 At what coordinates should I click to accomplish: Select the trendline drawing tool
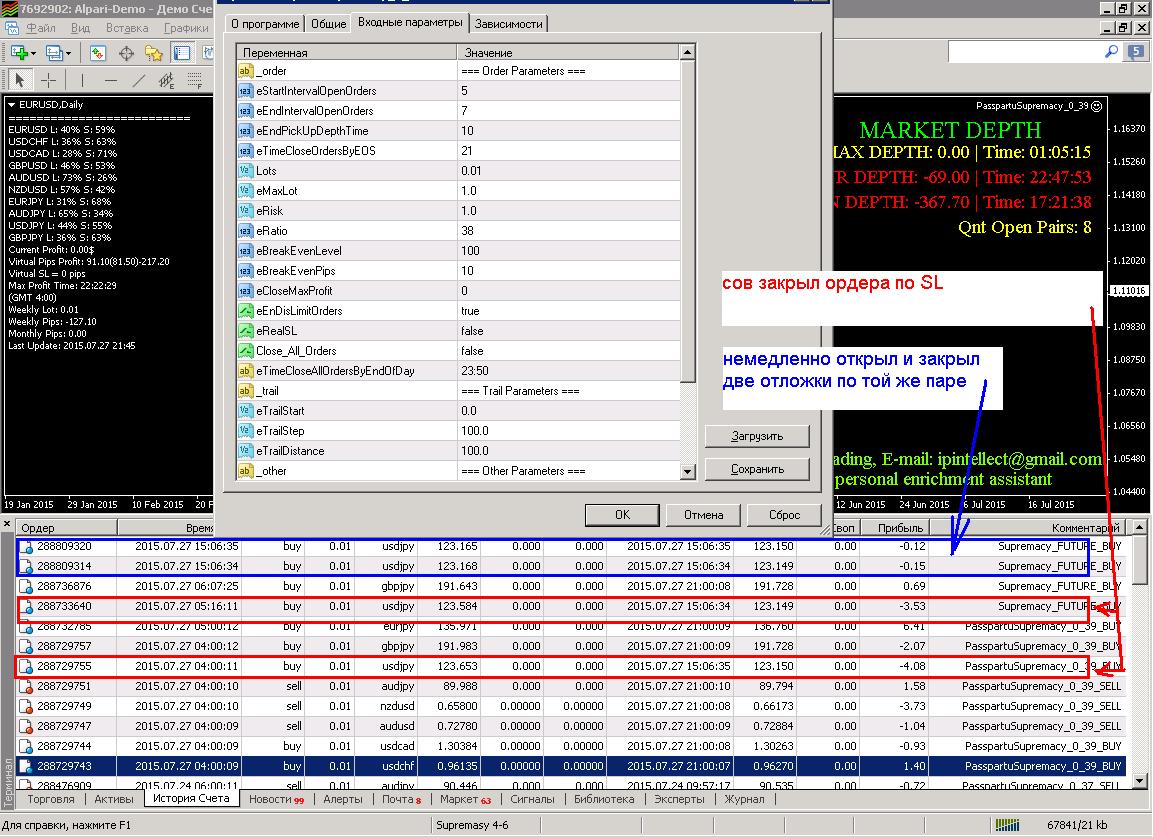click(x=138, y=80)
